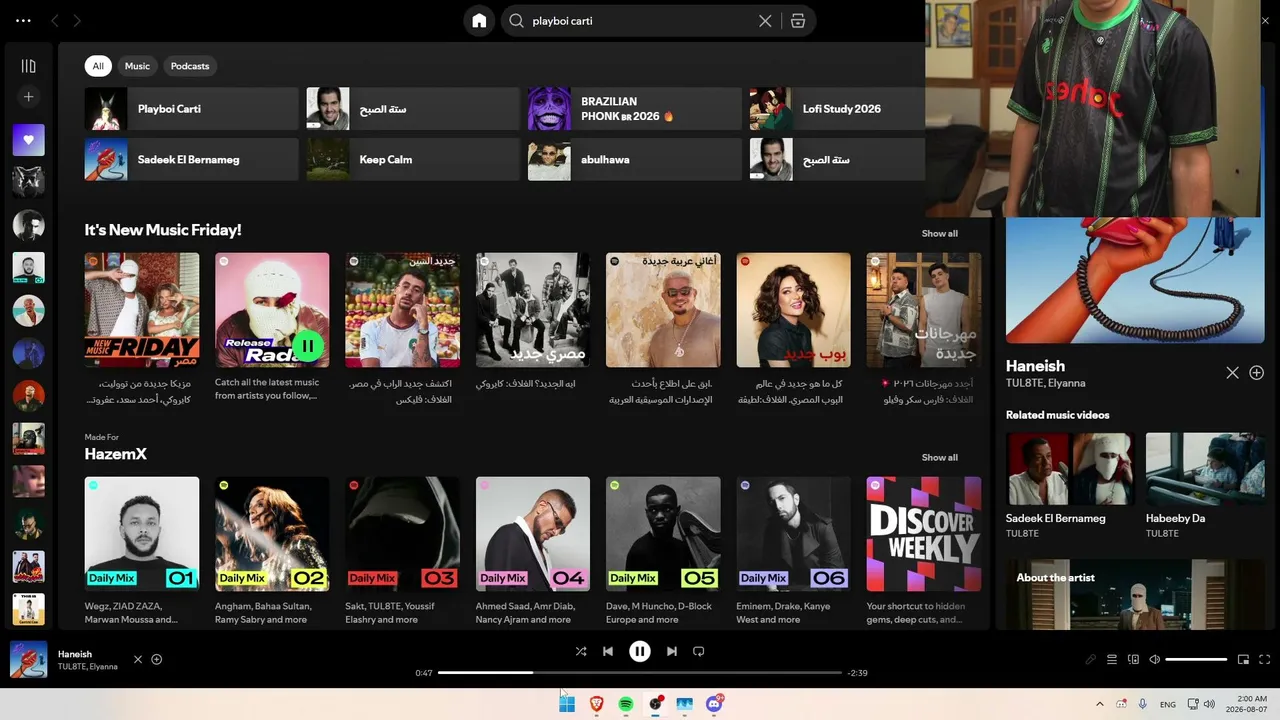This screenshot has height=720, width=1280.
Task: Open the BRAZILIAN PHONK 2026 shortcut
Action: pos(635,109)
